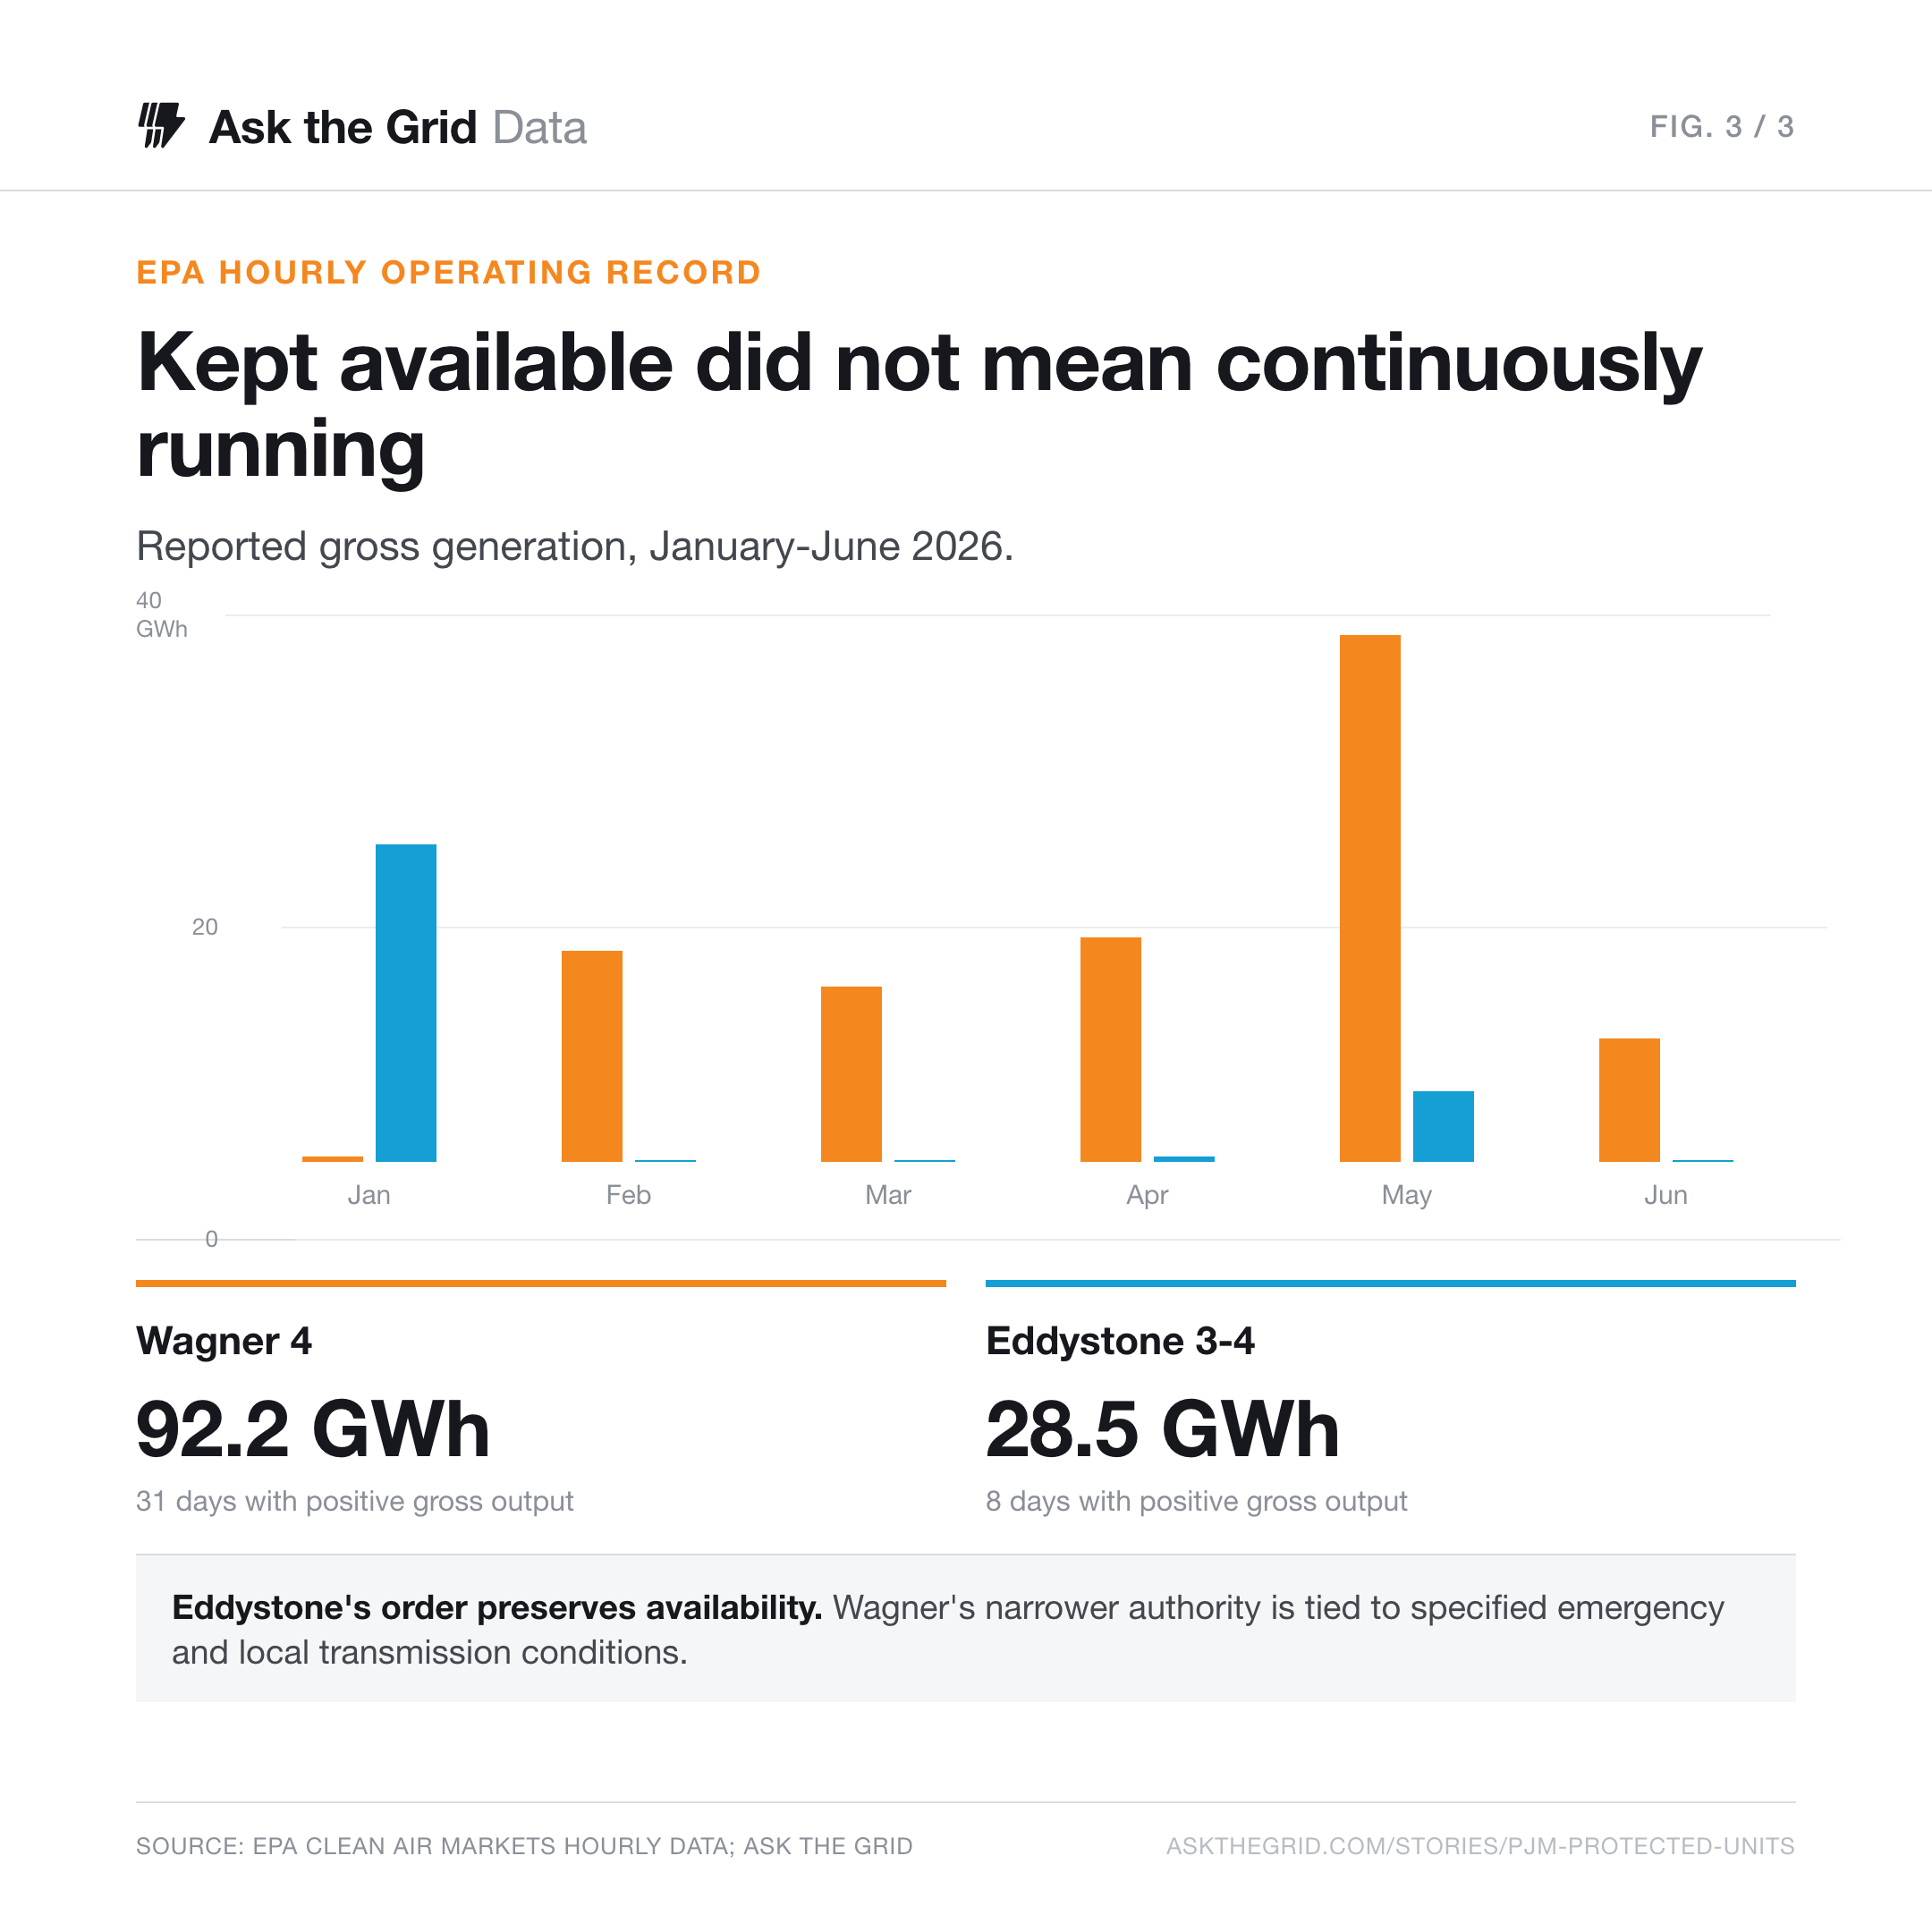
Task: Select the orange March bar
Action: coord(851,1074)
